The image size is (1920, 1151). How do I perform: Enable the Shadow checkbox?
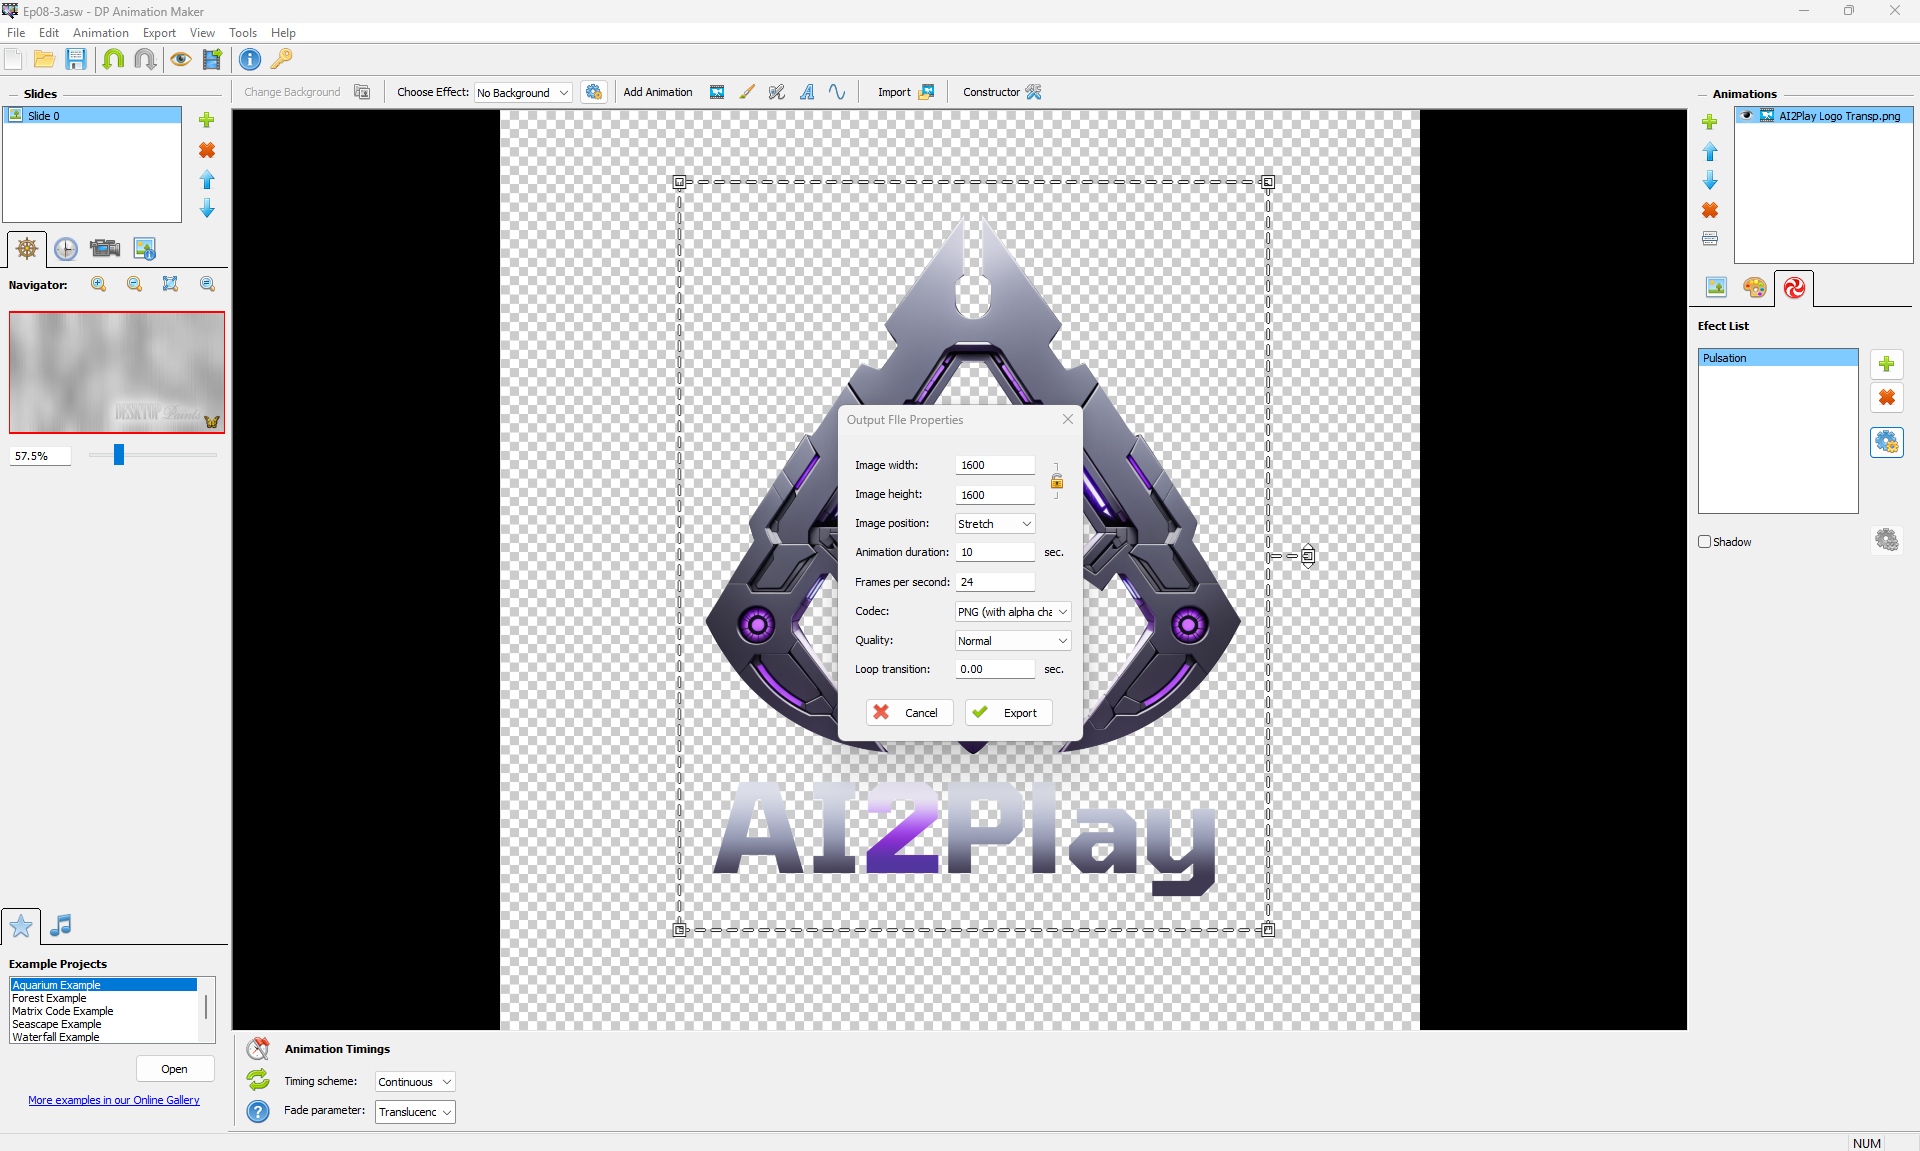[1705, 542]
